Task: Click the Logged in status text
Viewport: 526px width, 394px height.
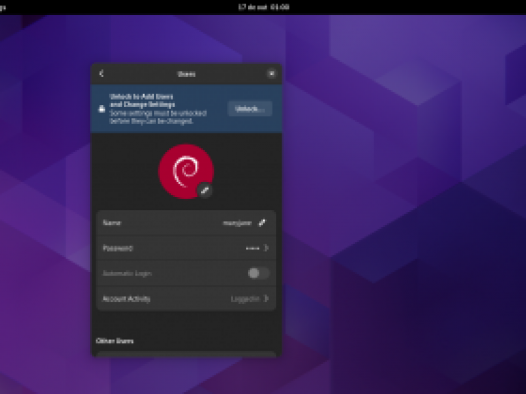Action: click(x=245, y=299)
